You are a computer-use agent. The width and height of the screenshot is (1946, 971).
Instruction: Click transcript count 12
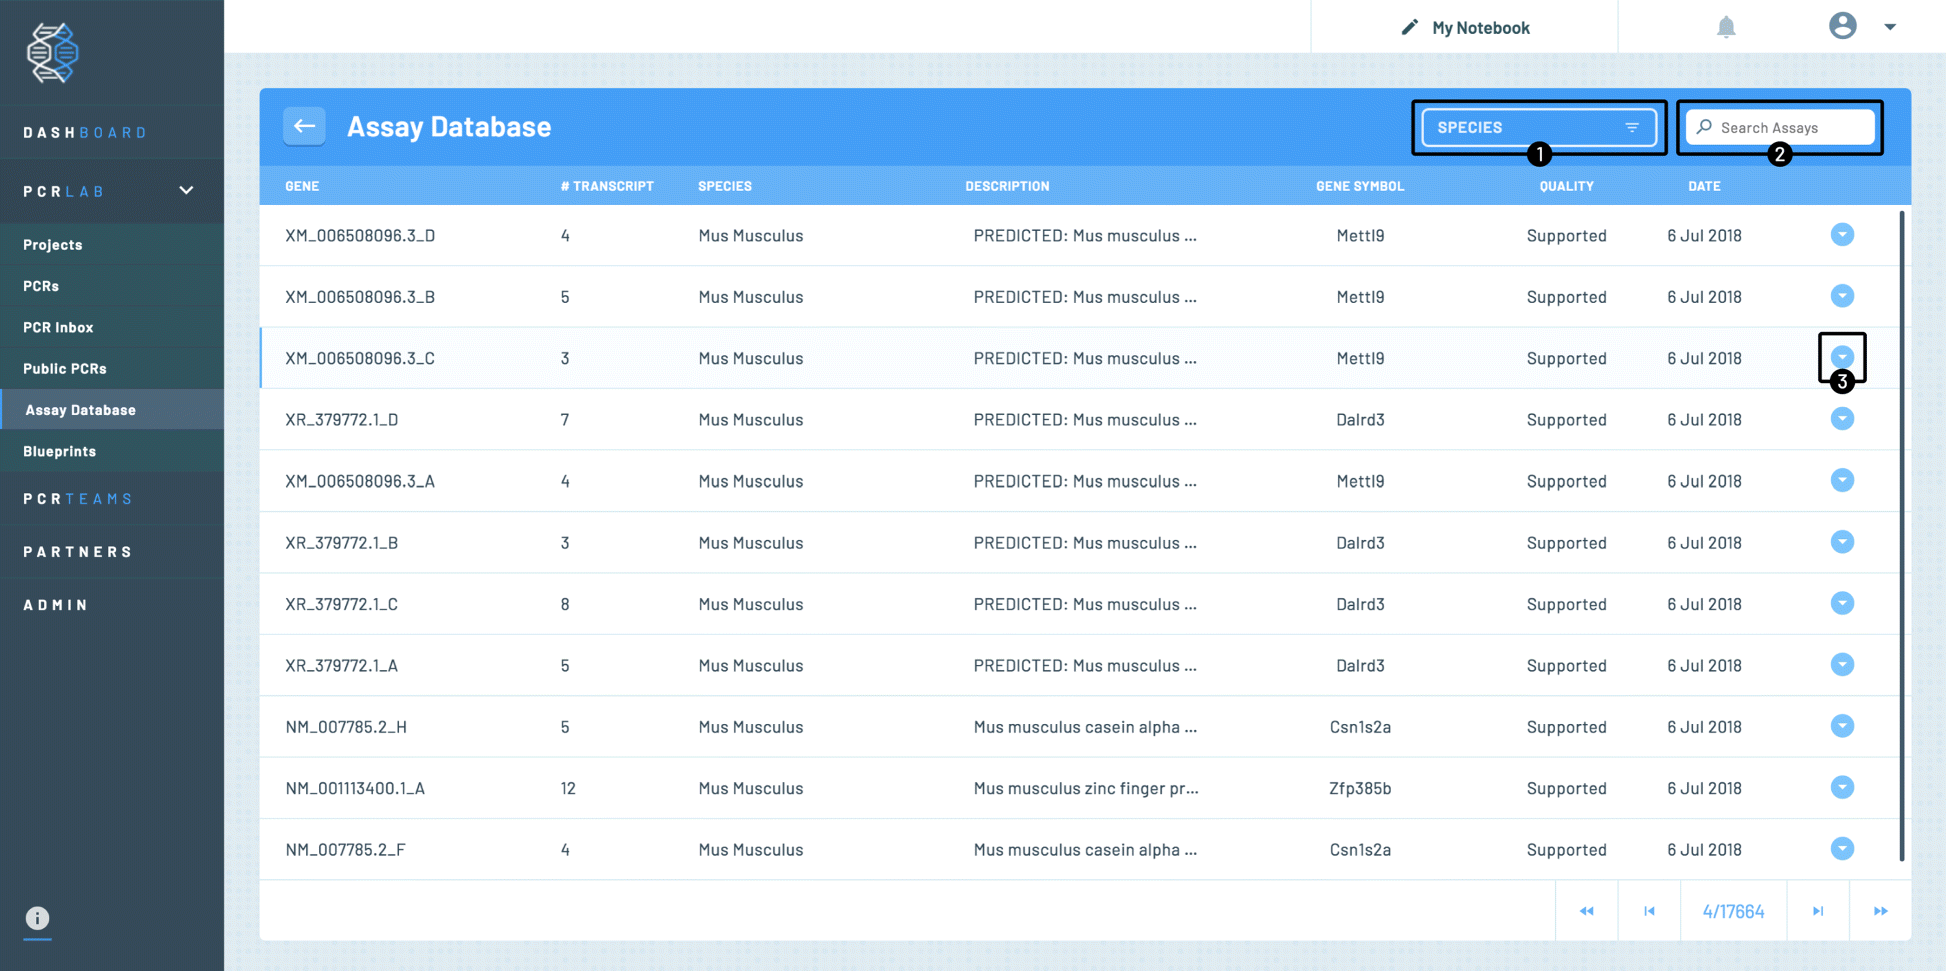(x=568, y=788)
